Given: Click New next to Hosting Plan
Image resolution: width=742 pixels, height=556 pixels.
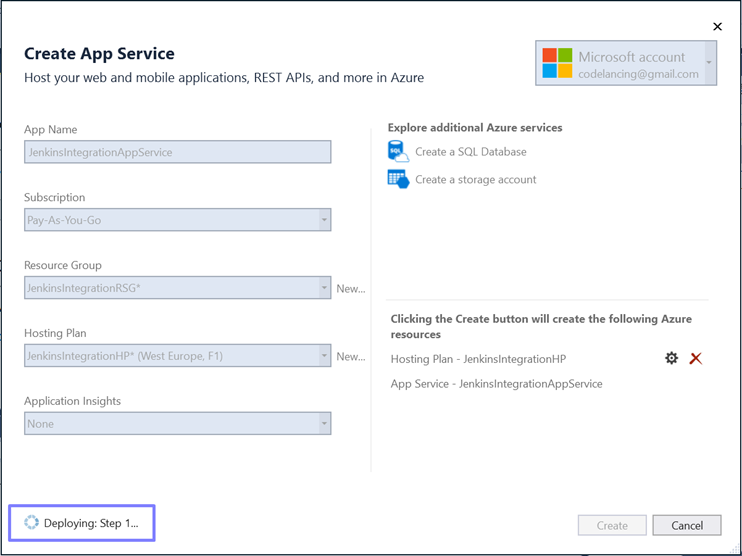Looking at the screenshot, I should click(351, 356).
